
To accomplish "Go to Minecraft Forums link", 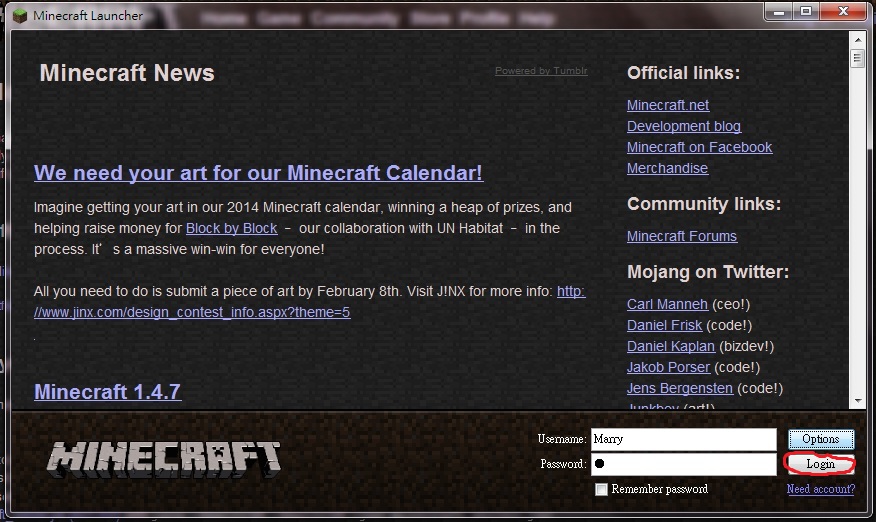I will pos(682,236).
